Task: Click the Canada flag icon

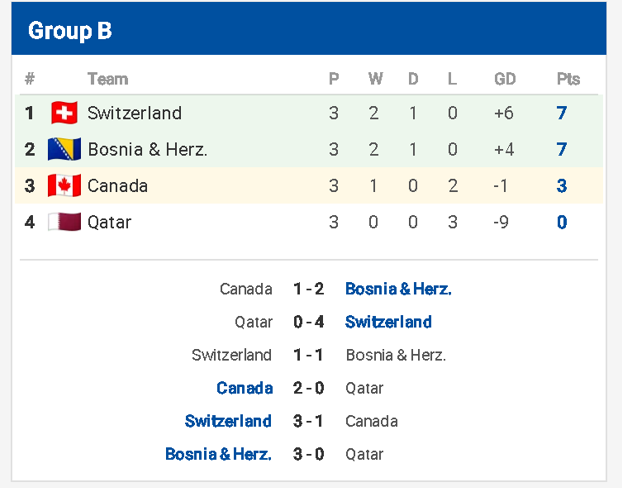Action: pos(64,186)
